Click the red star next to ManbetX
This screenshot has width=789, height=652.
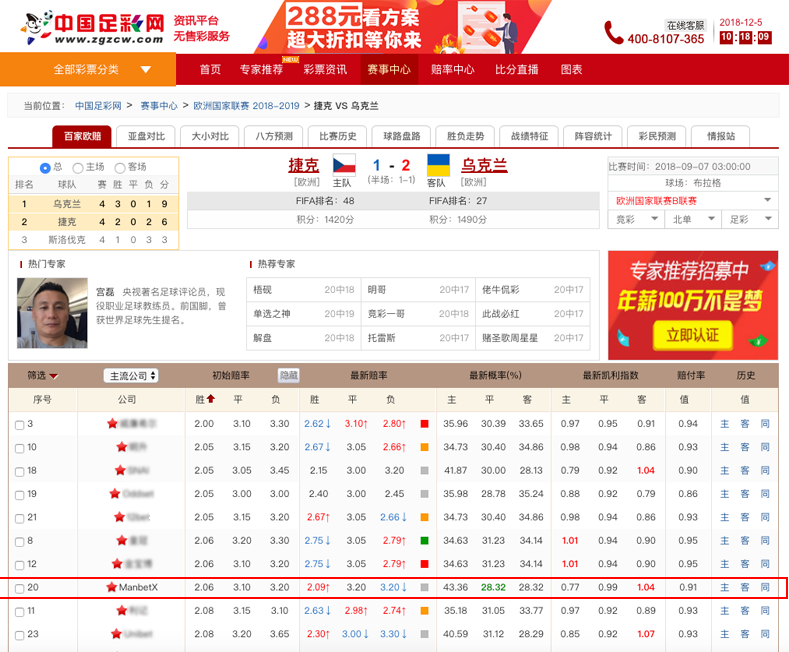112,587
